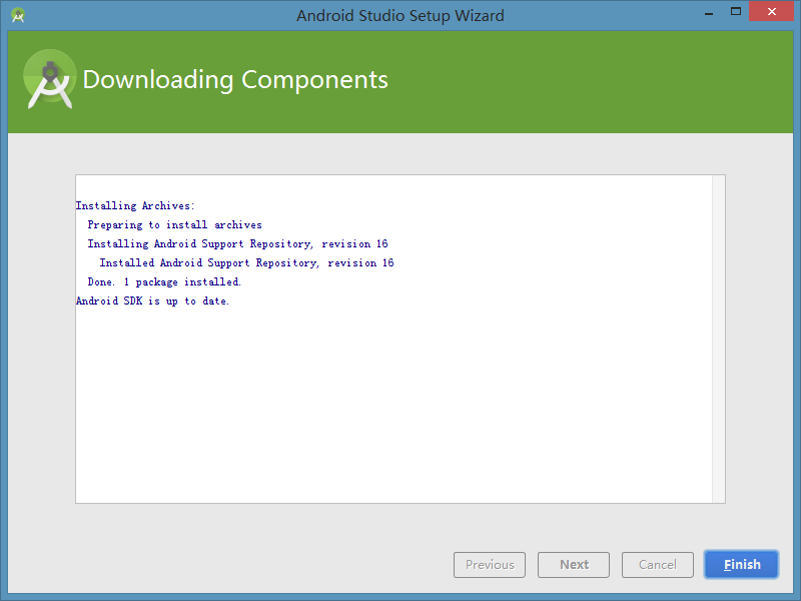
Task: Click the 'Downloading Components' heading
Action: pos(235,80)
